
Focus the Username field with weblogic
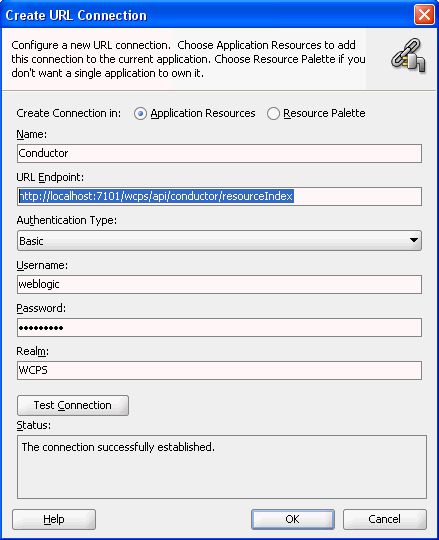tap(219, 284)
